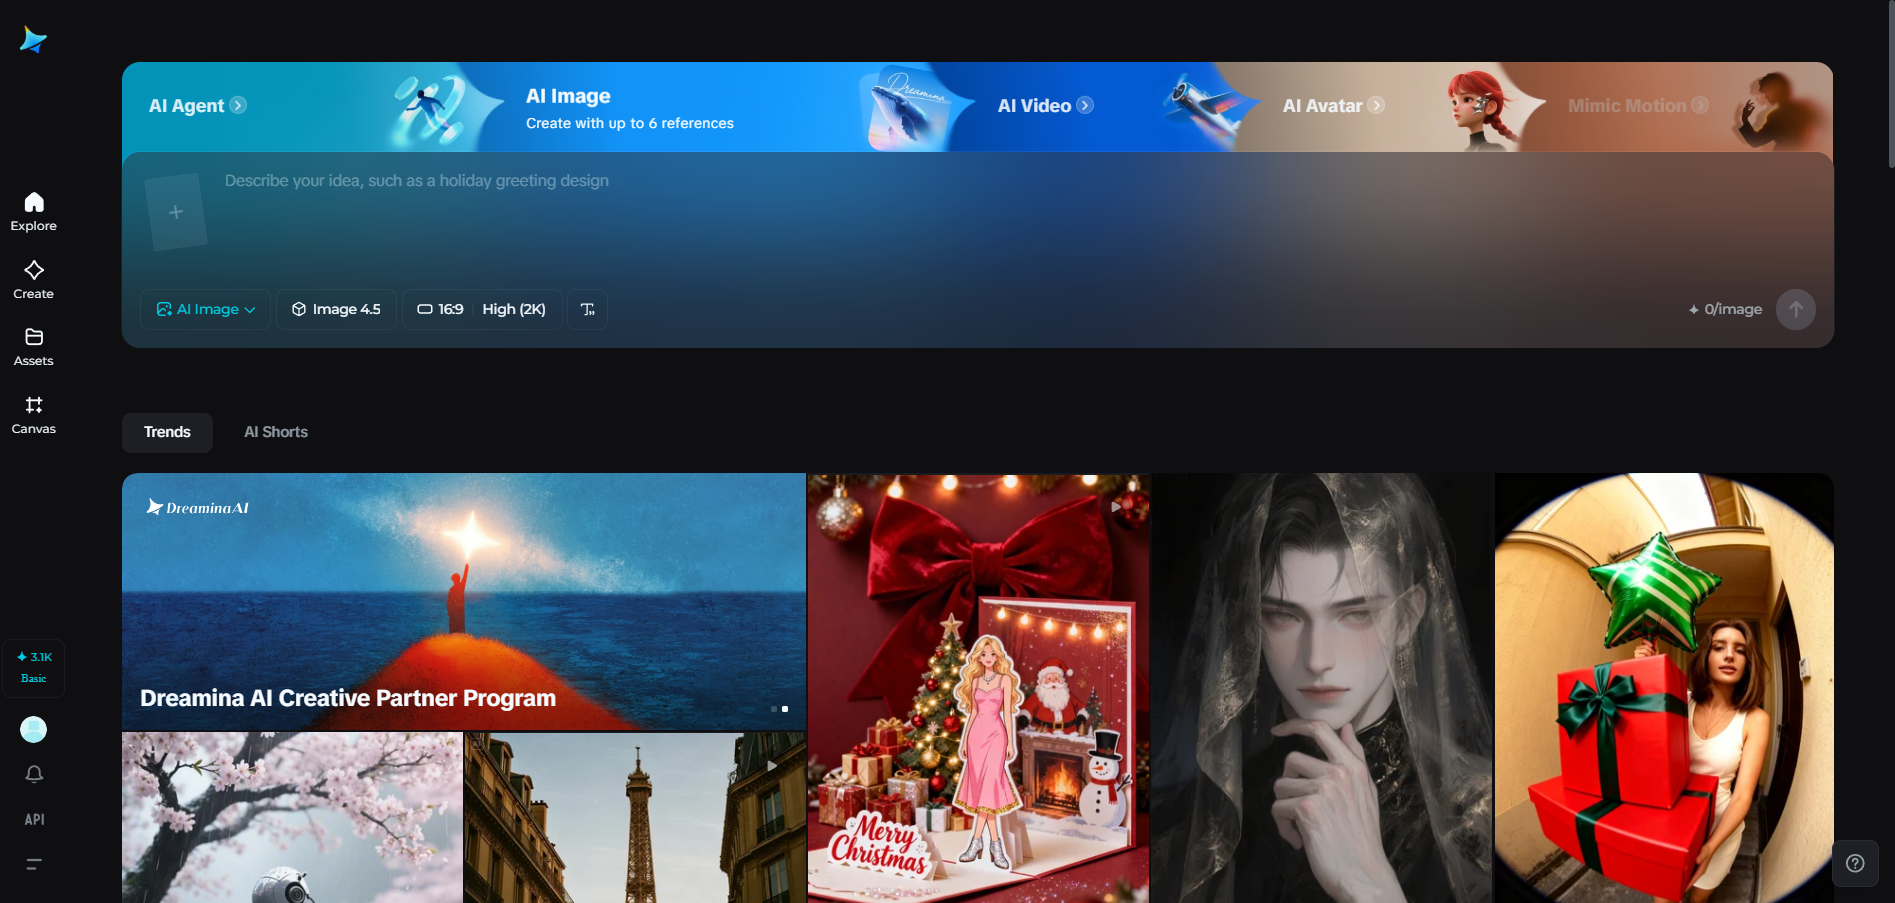Open the Merry Christmas card thumbnail

point(979,688)
